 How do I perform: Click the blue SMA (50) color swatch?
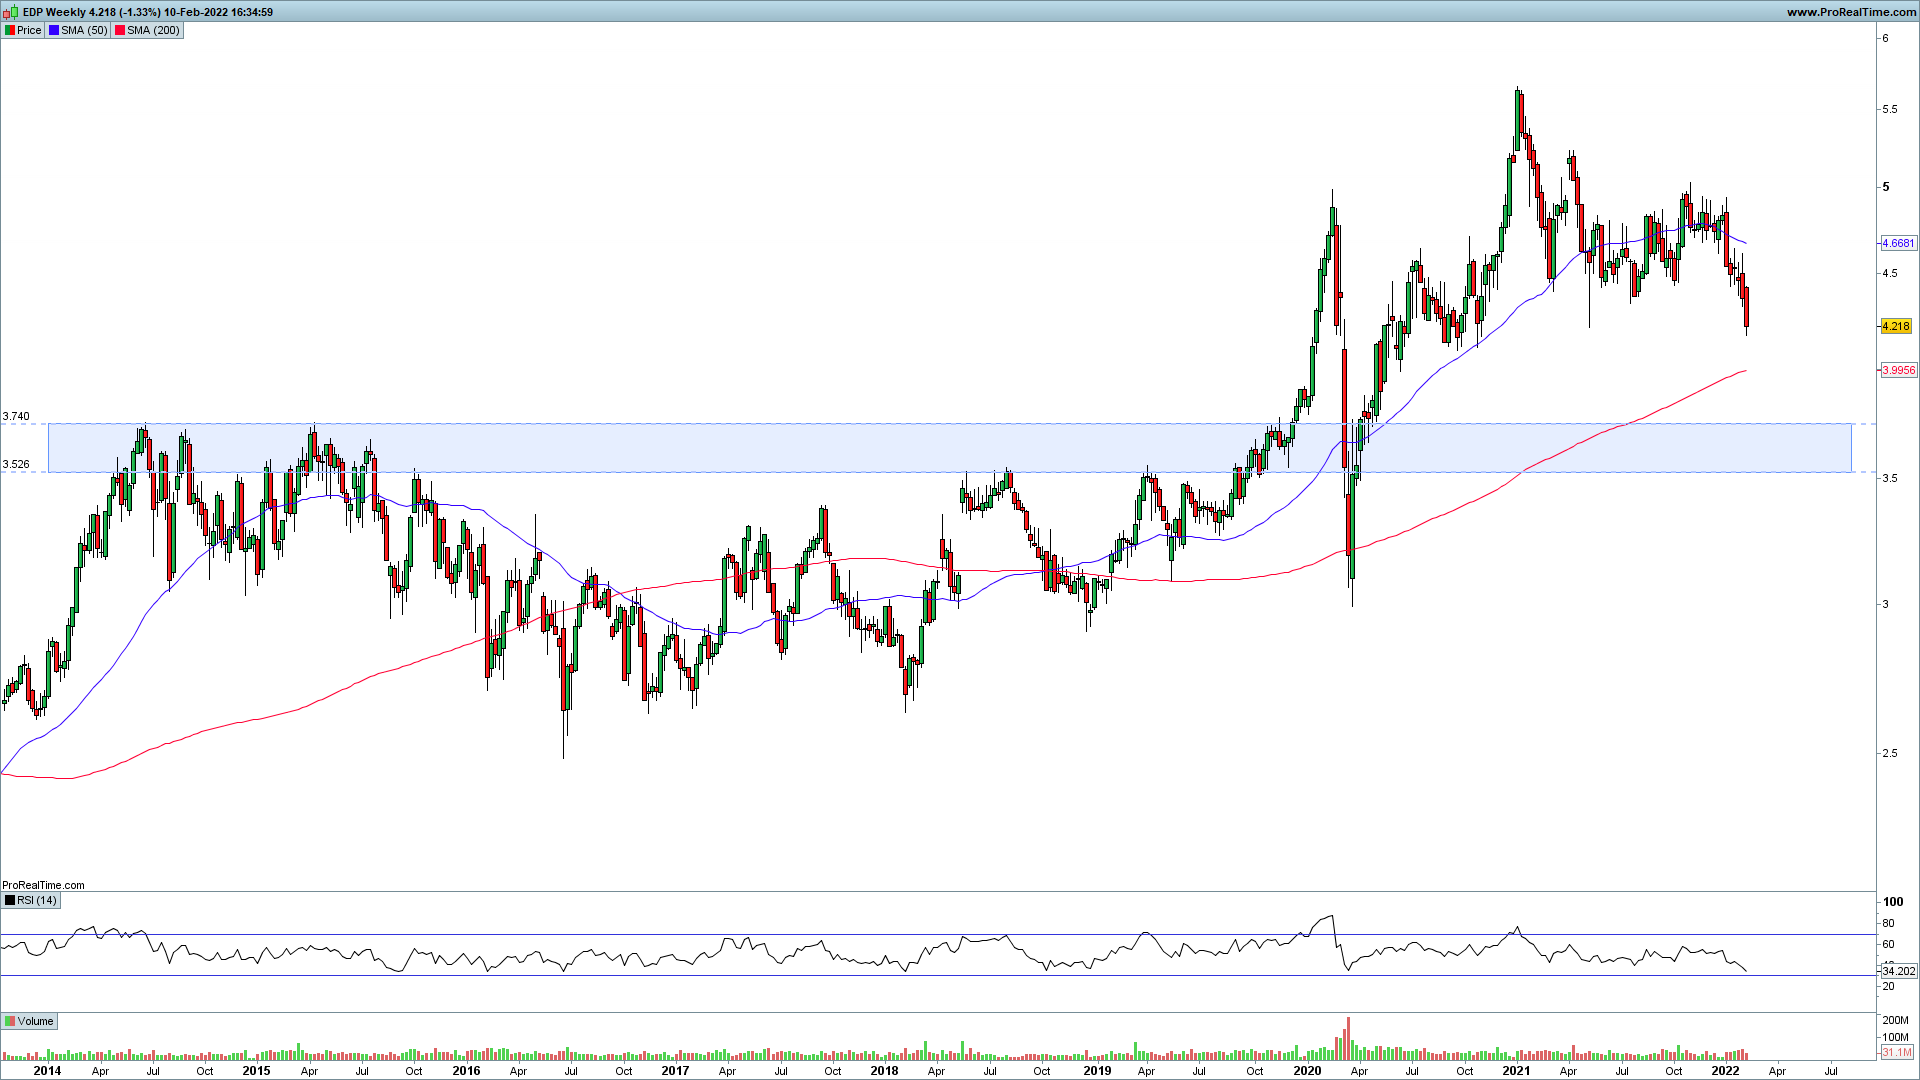point(54,30)
